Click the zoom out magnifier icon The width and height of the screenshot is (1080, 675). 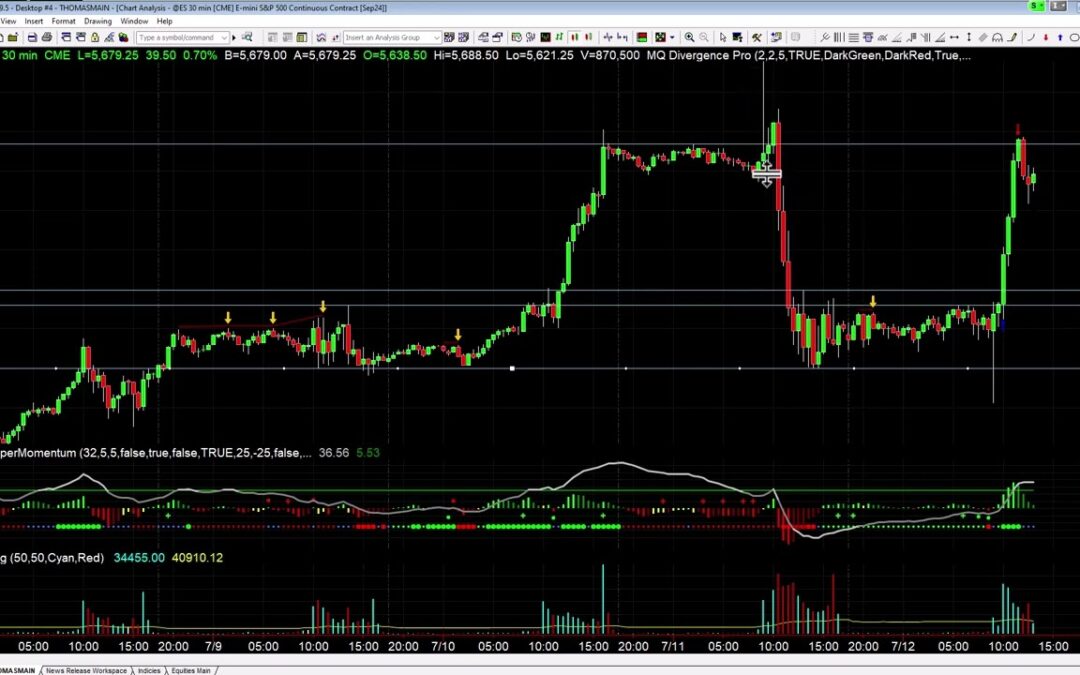pos(704,37)
